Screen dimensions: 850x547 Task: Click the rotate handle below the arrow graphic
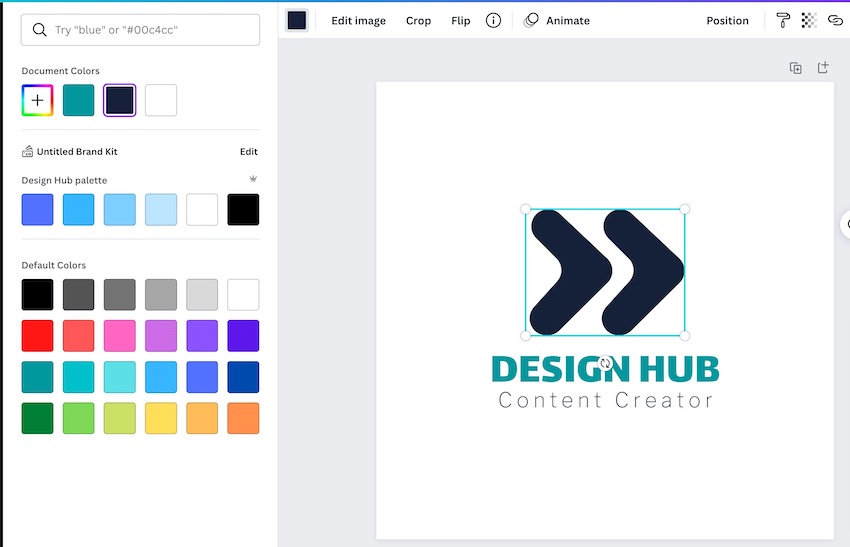605,363
